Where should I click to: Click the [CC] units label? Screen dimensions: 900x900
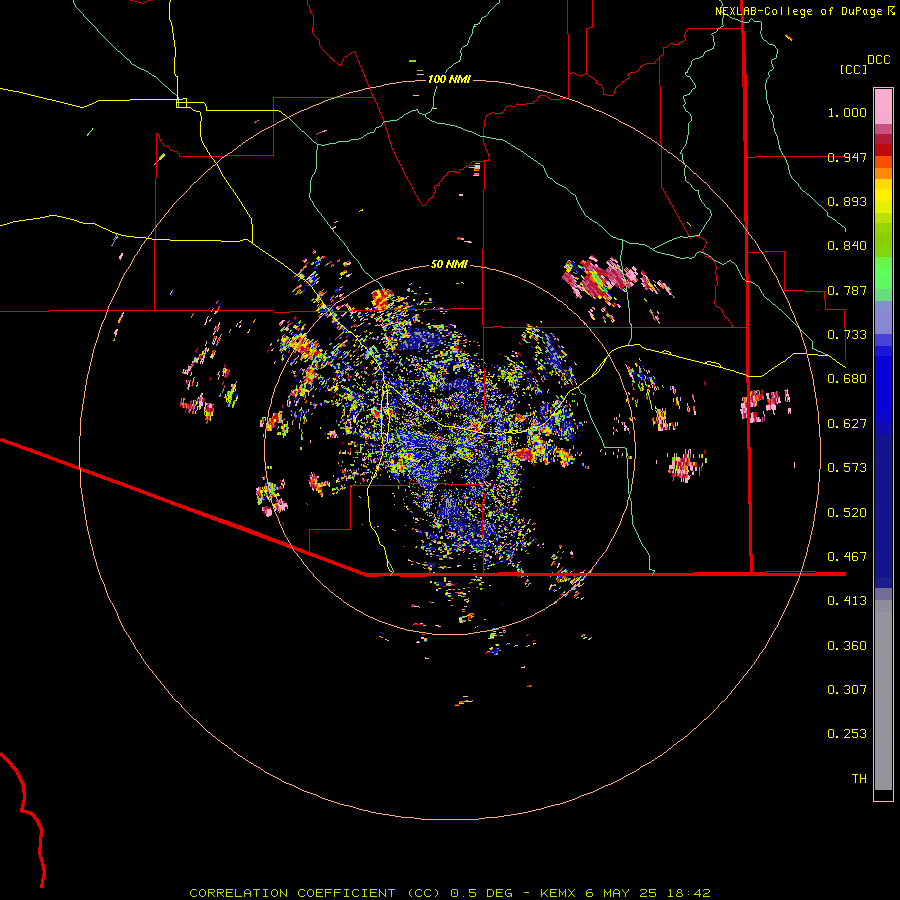tap(854, 69)
